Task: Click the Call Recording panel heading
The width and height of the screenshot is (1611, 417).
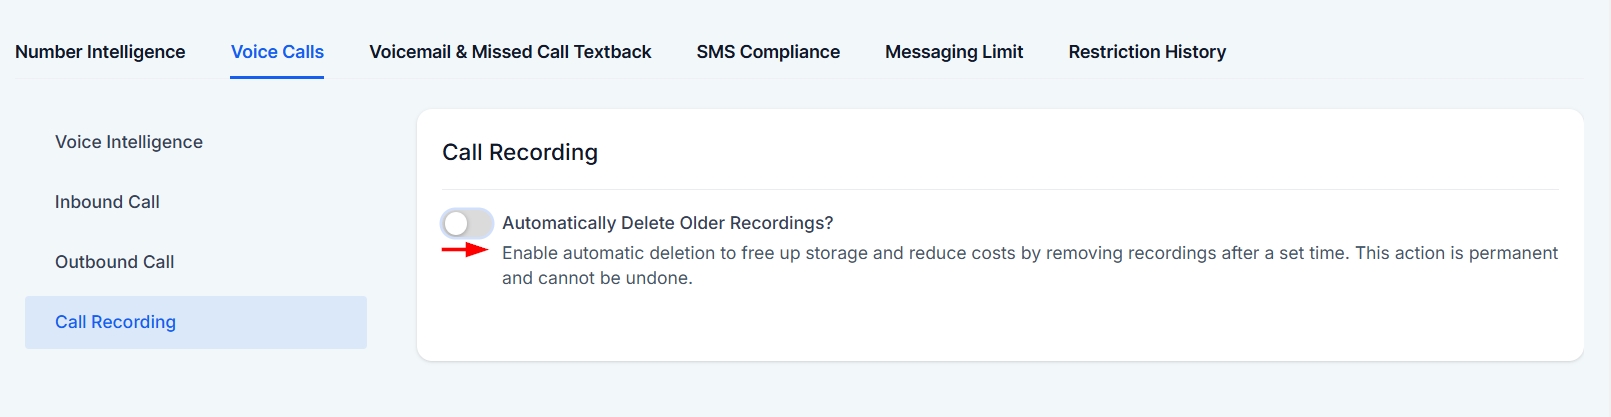Action: coord(520,152)
